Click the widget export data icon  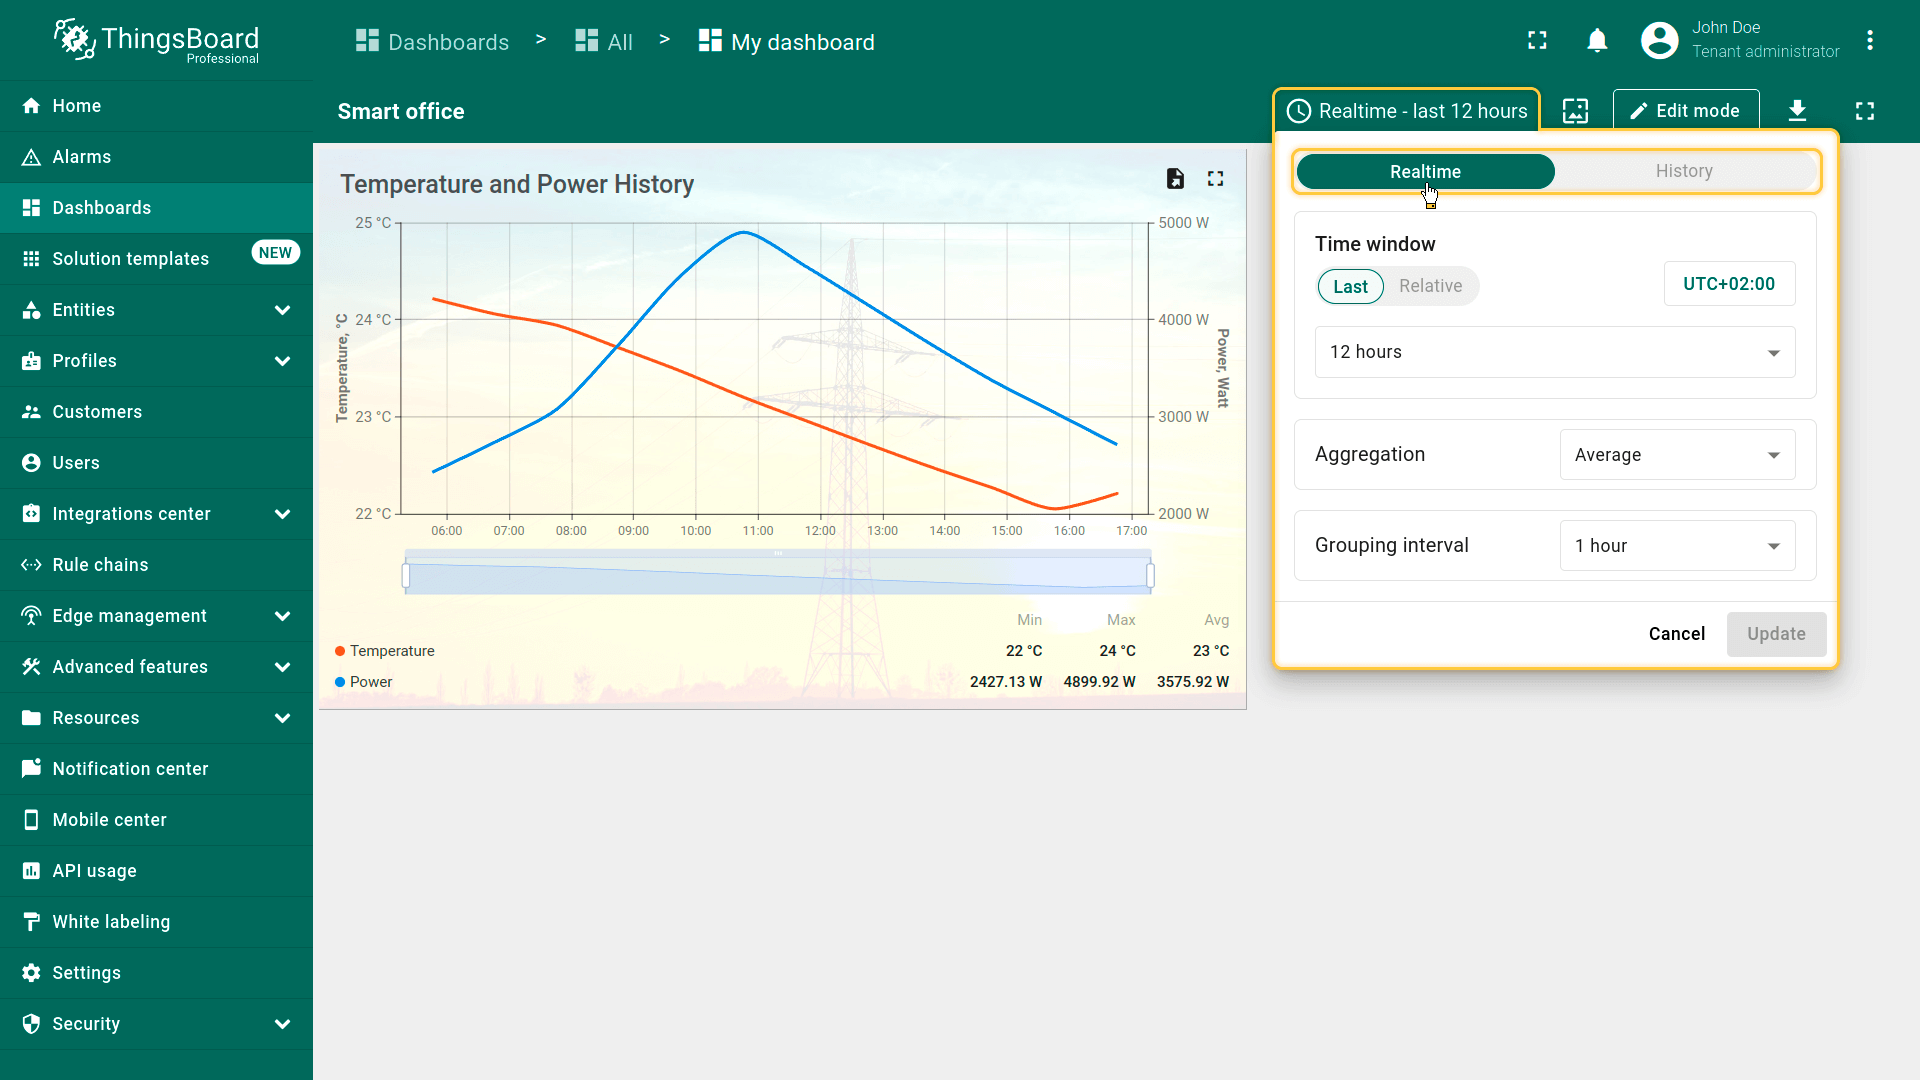tap(1175, 179)
